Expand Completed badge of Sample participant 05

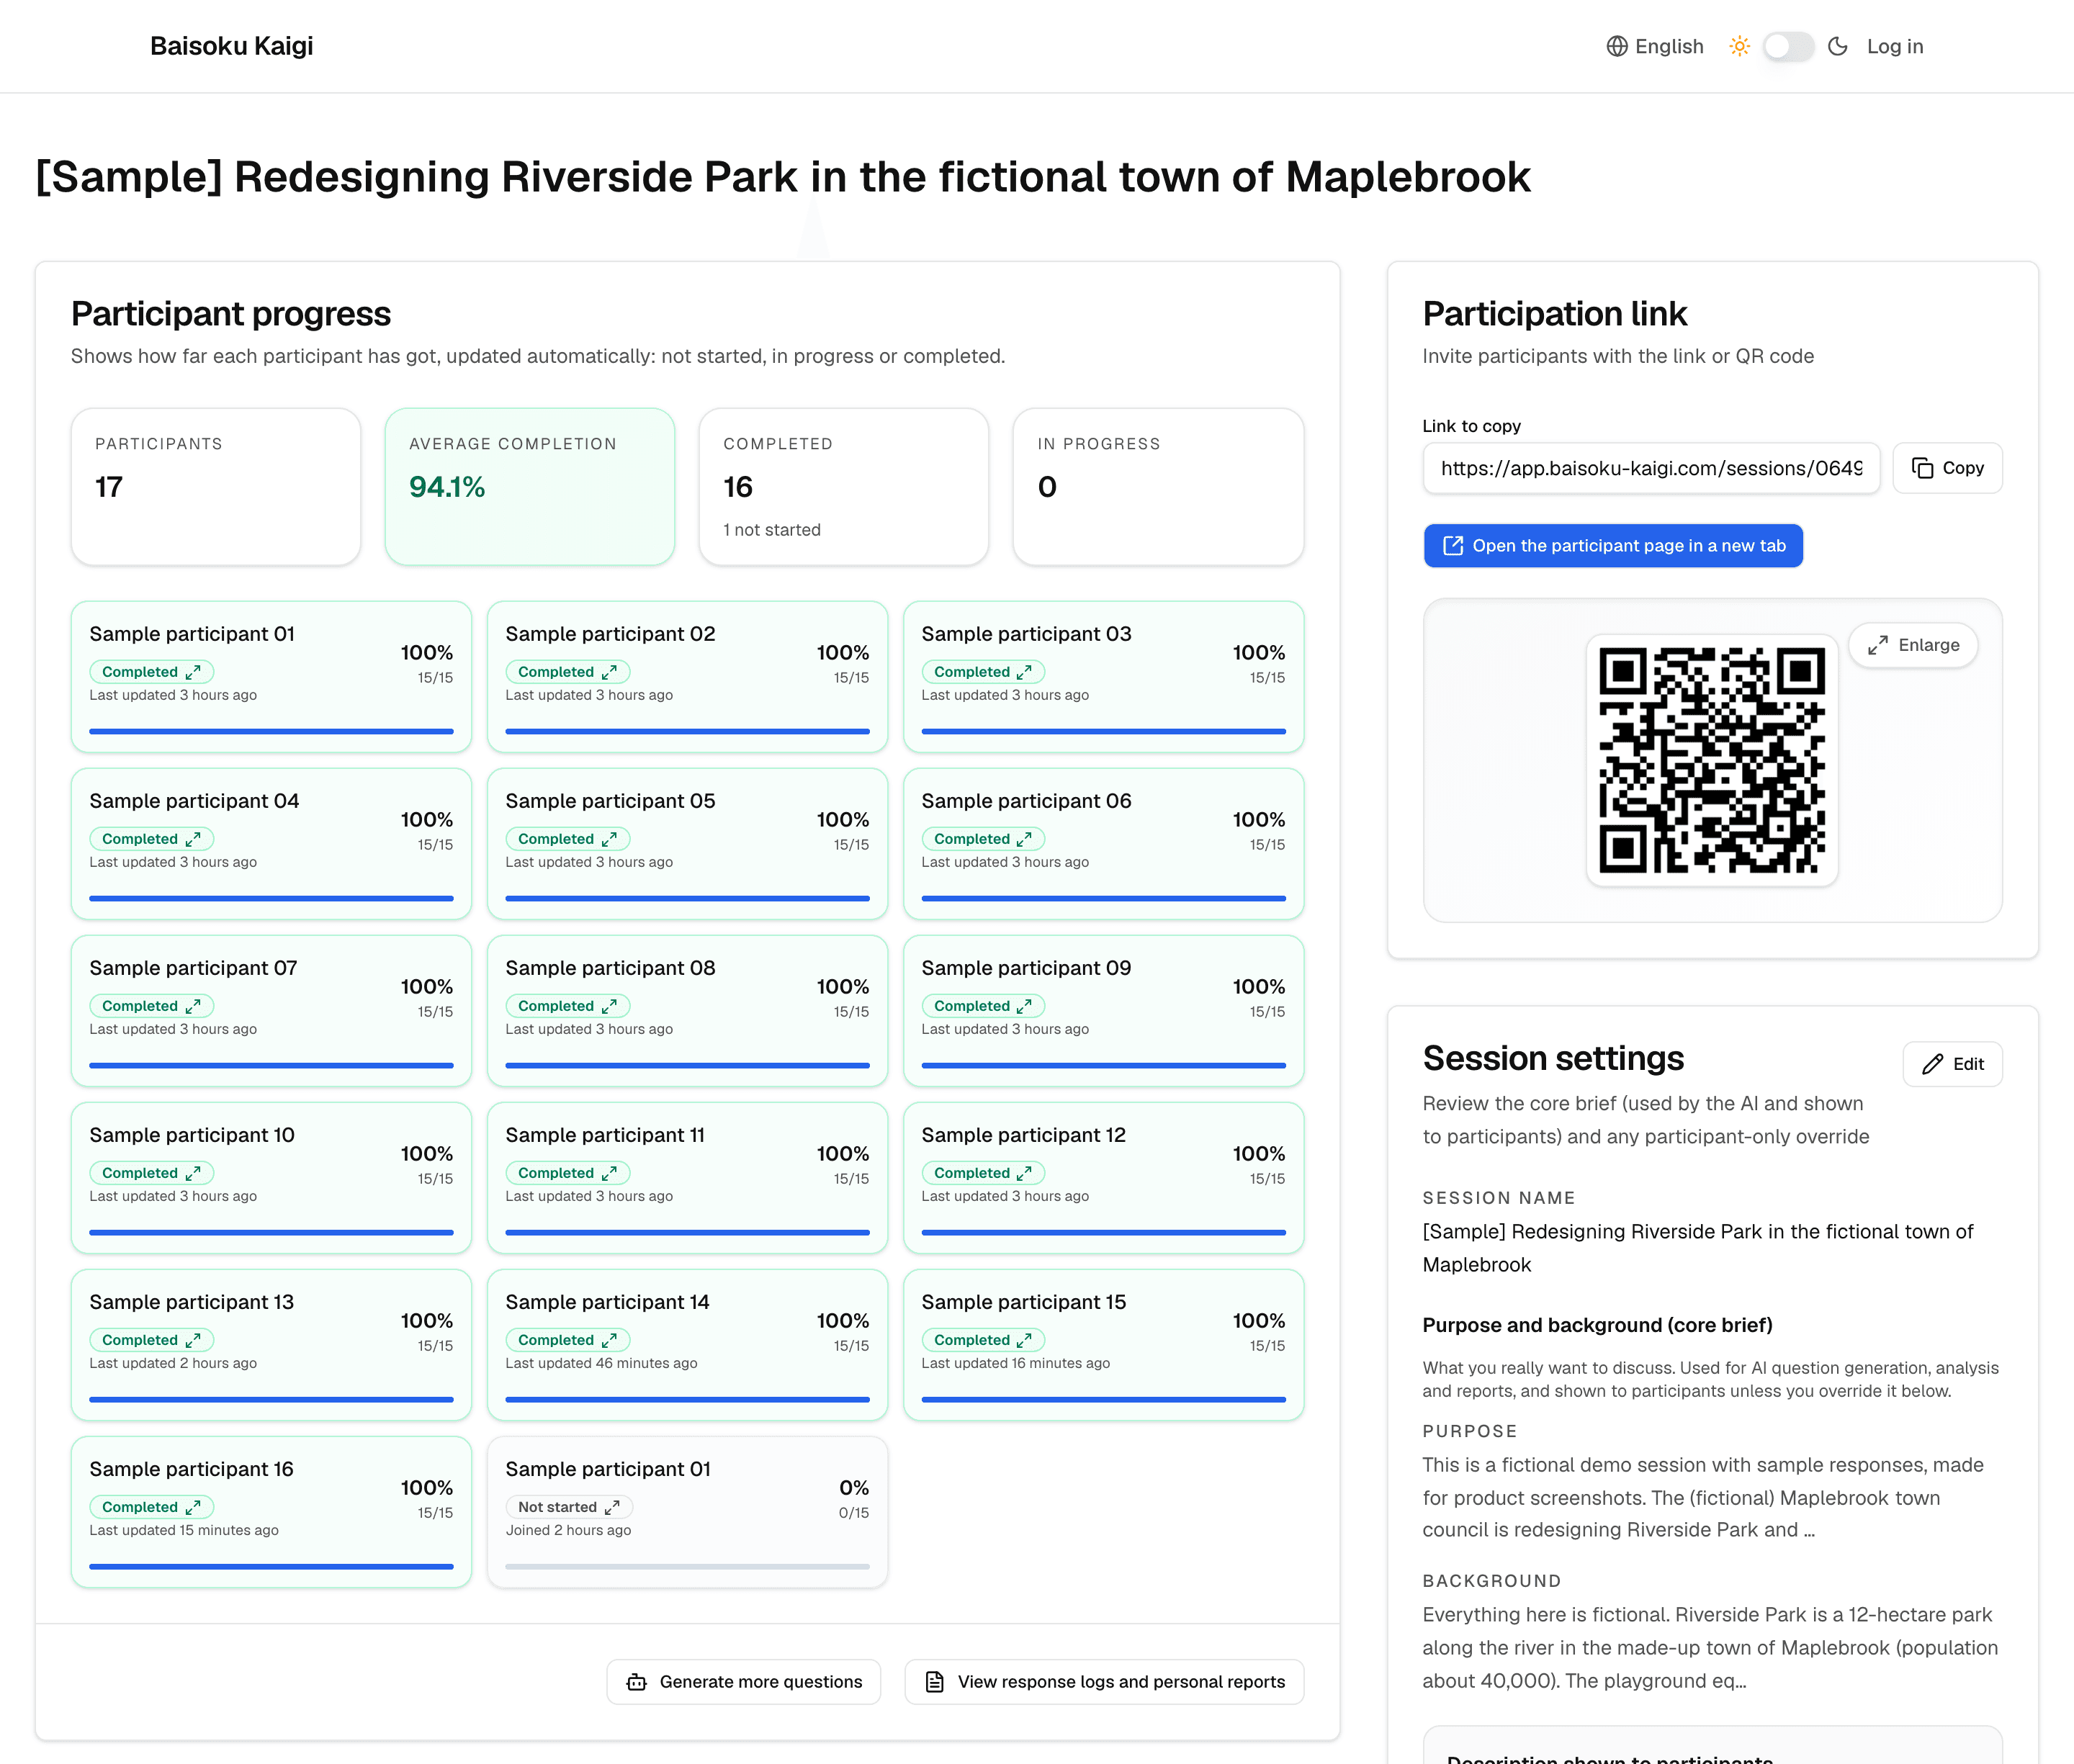click(567, 839)
